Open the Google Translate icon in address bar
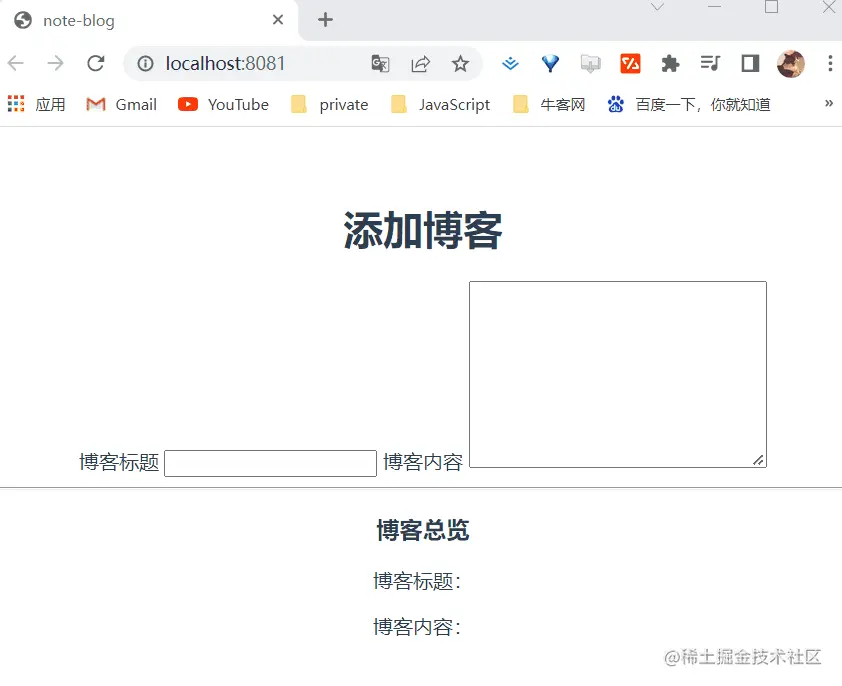Viewport: 842px width, 686px height. [x=380, y=63]
